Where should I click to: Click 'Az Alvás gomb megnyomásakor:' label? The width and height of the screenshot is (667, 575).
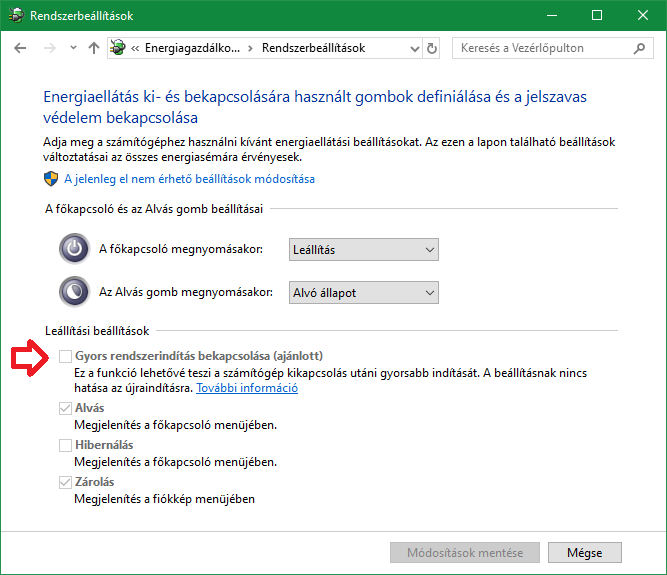[186, 292]
